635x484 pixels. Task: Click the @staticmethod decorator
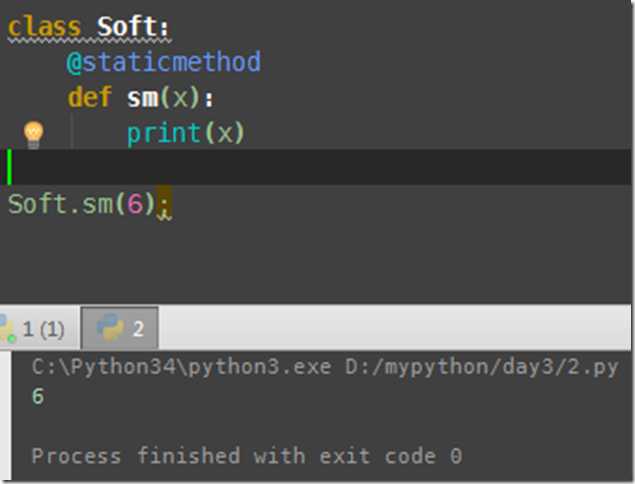[x=163, y=62]
